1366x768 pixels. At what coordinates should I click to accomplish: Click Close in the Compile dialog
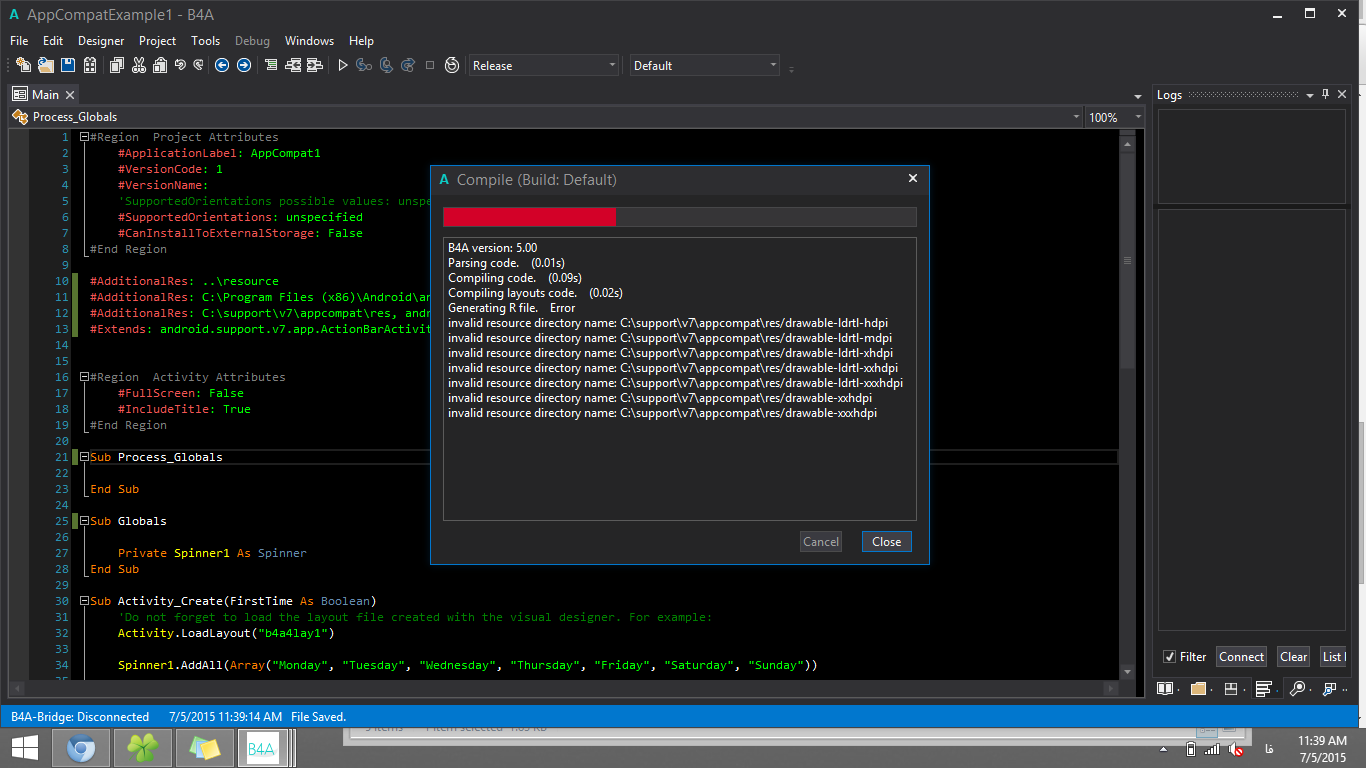pyautogui.click(x=886, y=541)
